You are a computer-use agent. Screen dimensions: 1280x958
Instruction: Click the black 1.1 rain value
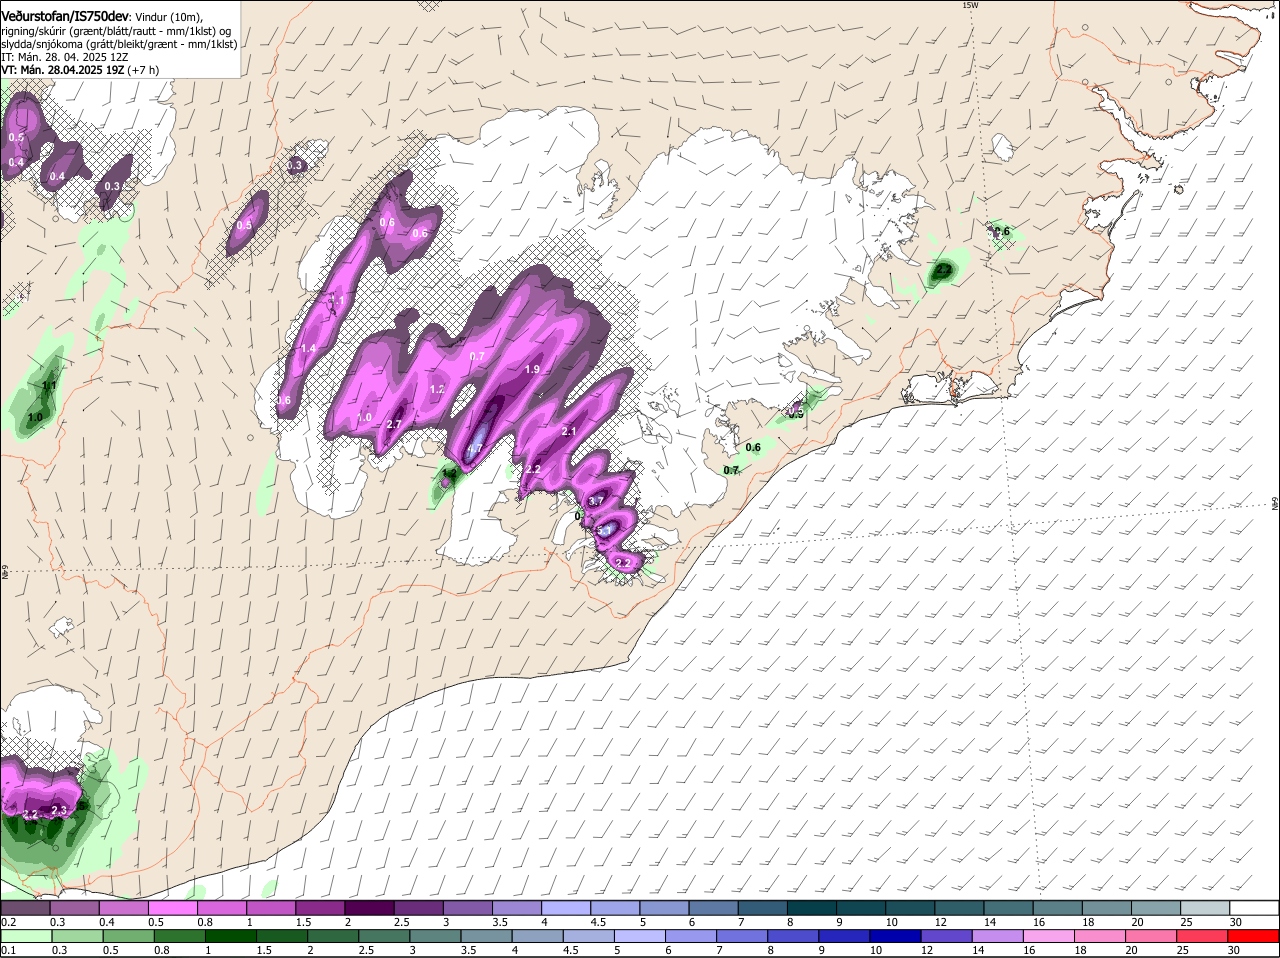(49, 385)
